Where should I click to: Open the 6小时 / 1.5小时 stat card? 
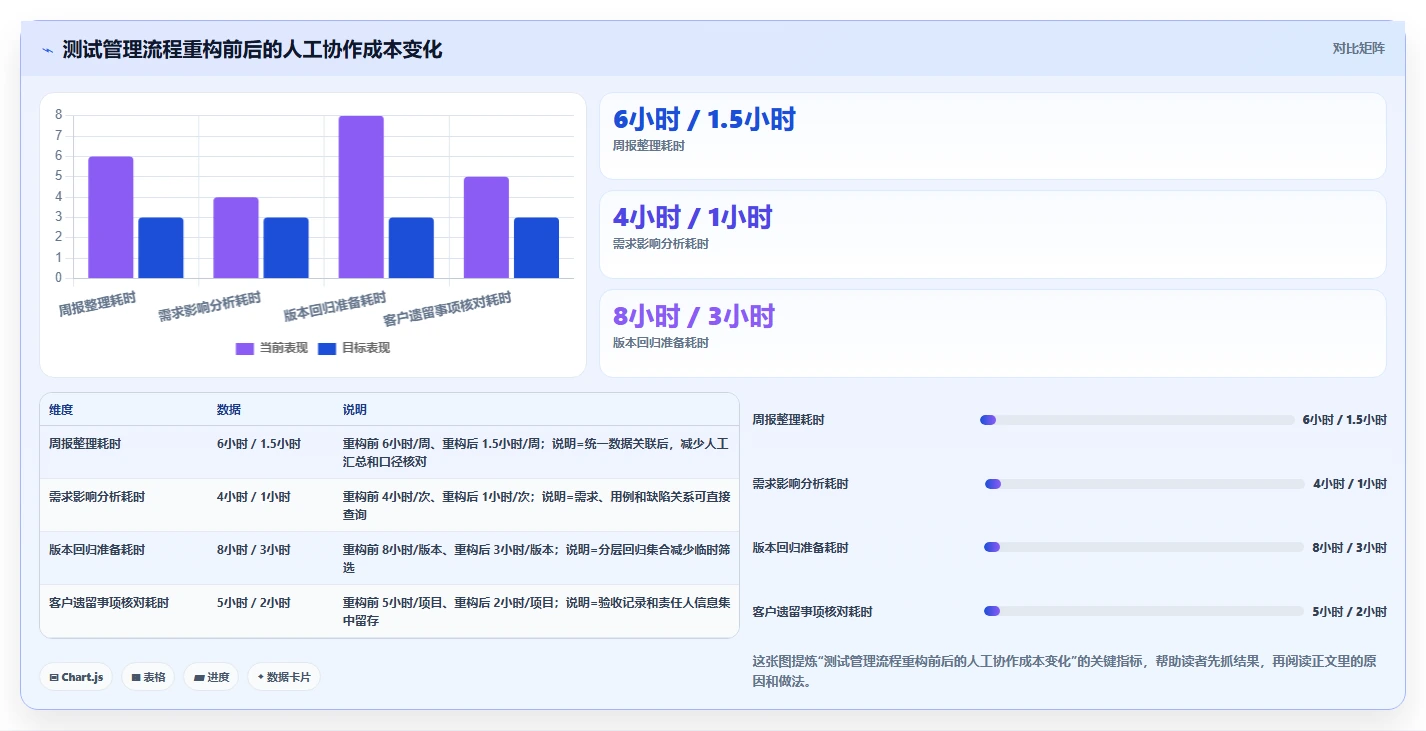coord(993,136)
